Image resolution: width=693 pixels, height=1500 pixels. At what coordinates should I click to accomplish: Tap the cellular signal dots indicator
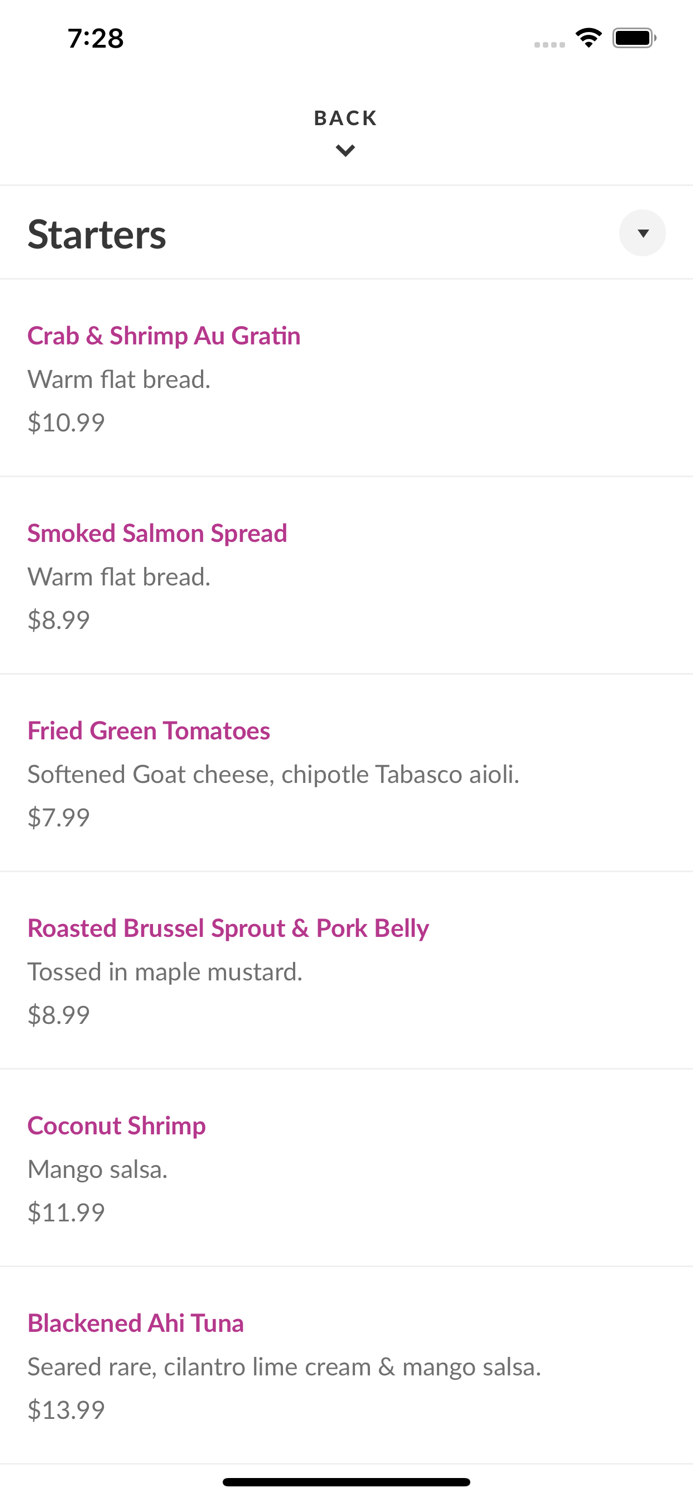tap(549, 42)
